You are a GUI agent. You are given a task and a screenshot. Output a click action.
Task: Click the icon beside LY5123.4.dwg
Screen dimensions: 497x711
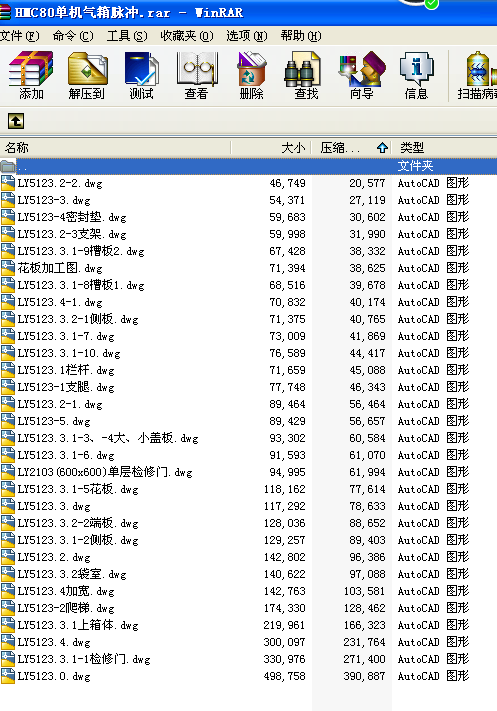coord(8,642)
